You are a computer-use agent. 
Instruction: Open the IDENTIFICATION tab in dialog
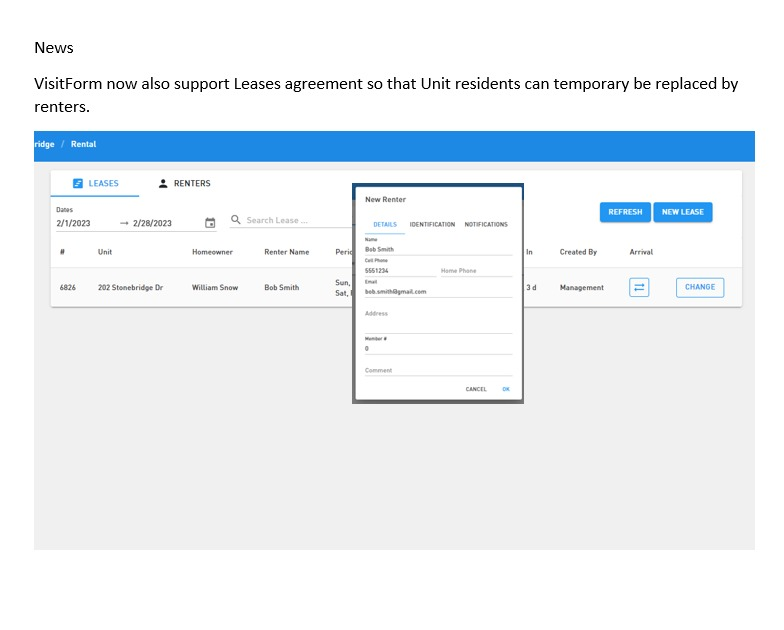pyautogui.click(x=432, y=224)
